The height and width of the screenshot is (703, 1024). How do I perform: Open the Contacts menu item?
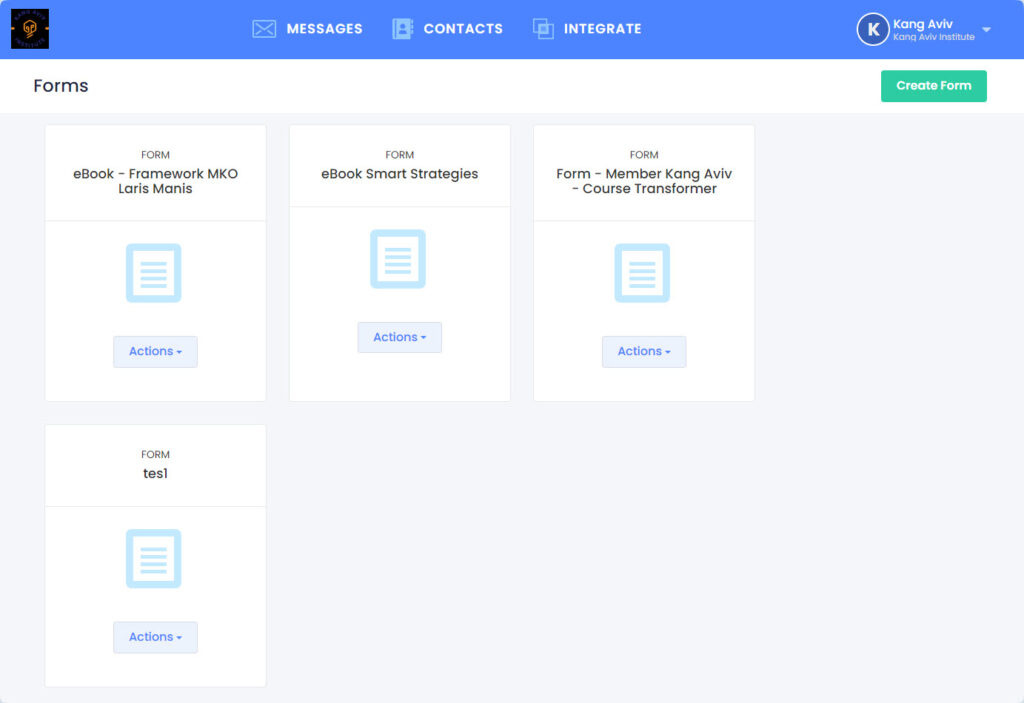(x=463, y=29)
